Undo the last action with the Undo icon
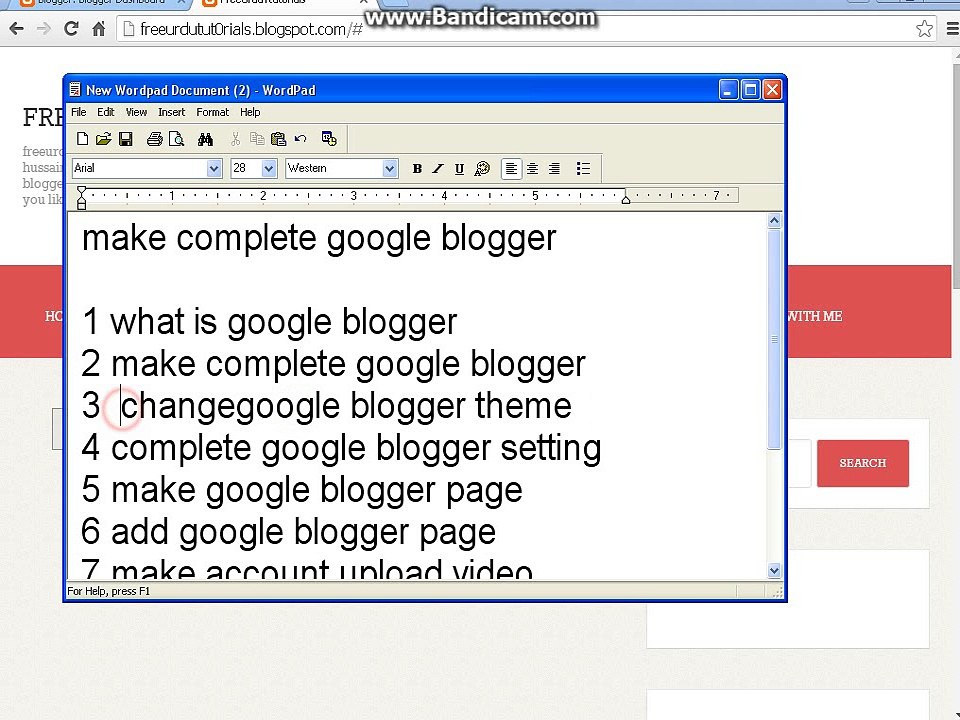 (300, 139)
